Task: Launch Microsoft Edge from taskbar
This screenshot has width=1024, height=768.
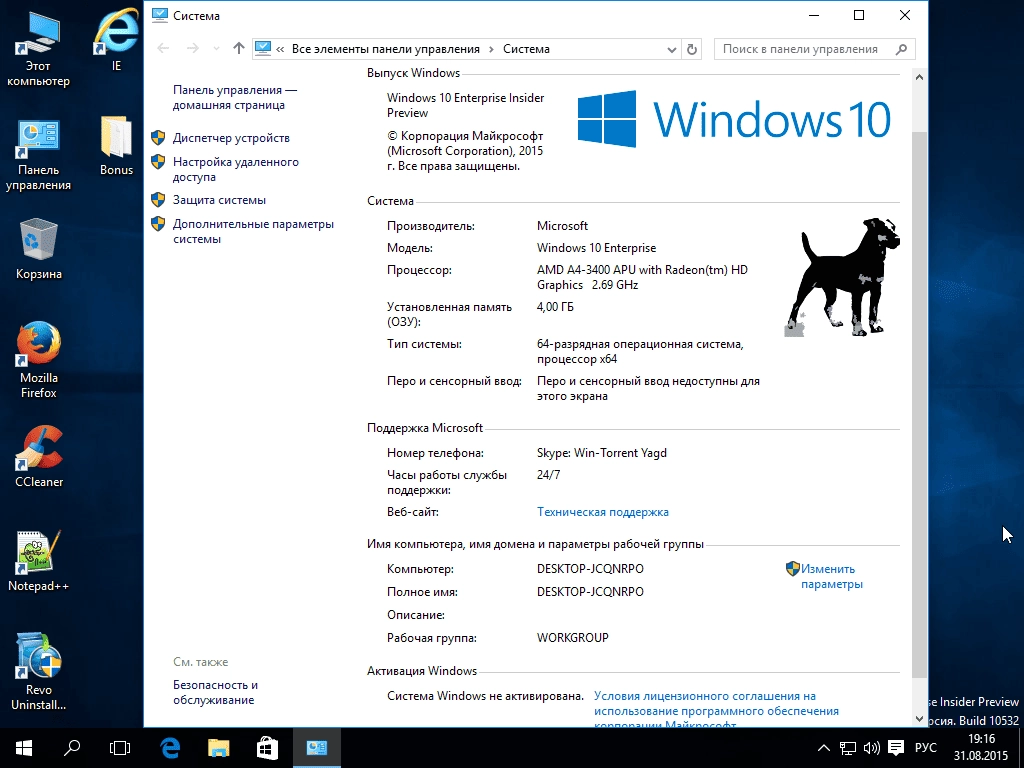Action: click(x=170, y=748)
